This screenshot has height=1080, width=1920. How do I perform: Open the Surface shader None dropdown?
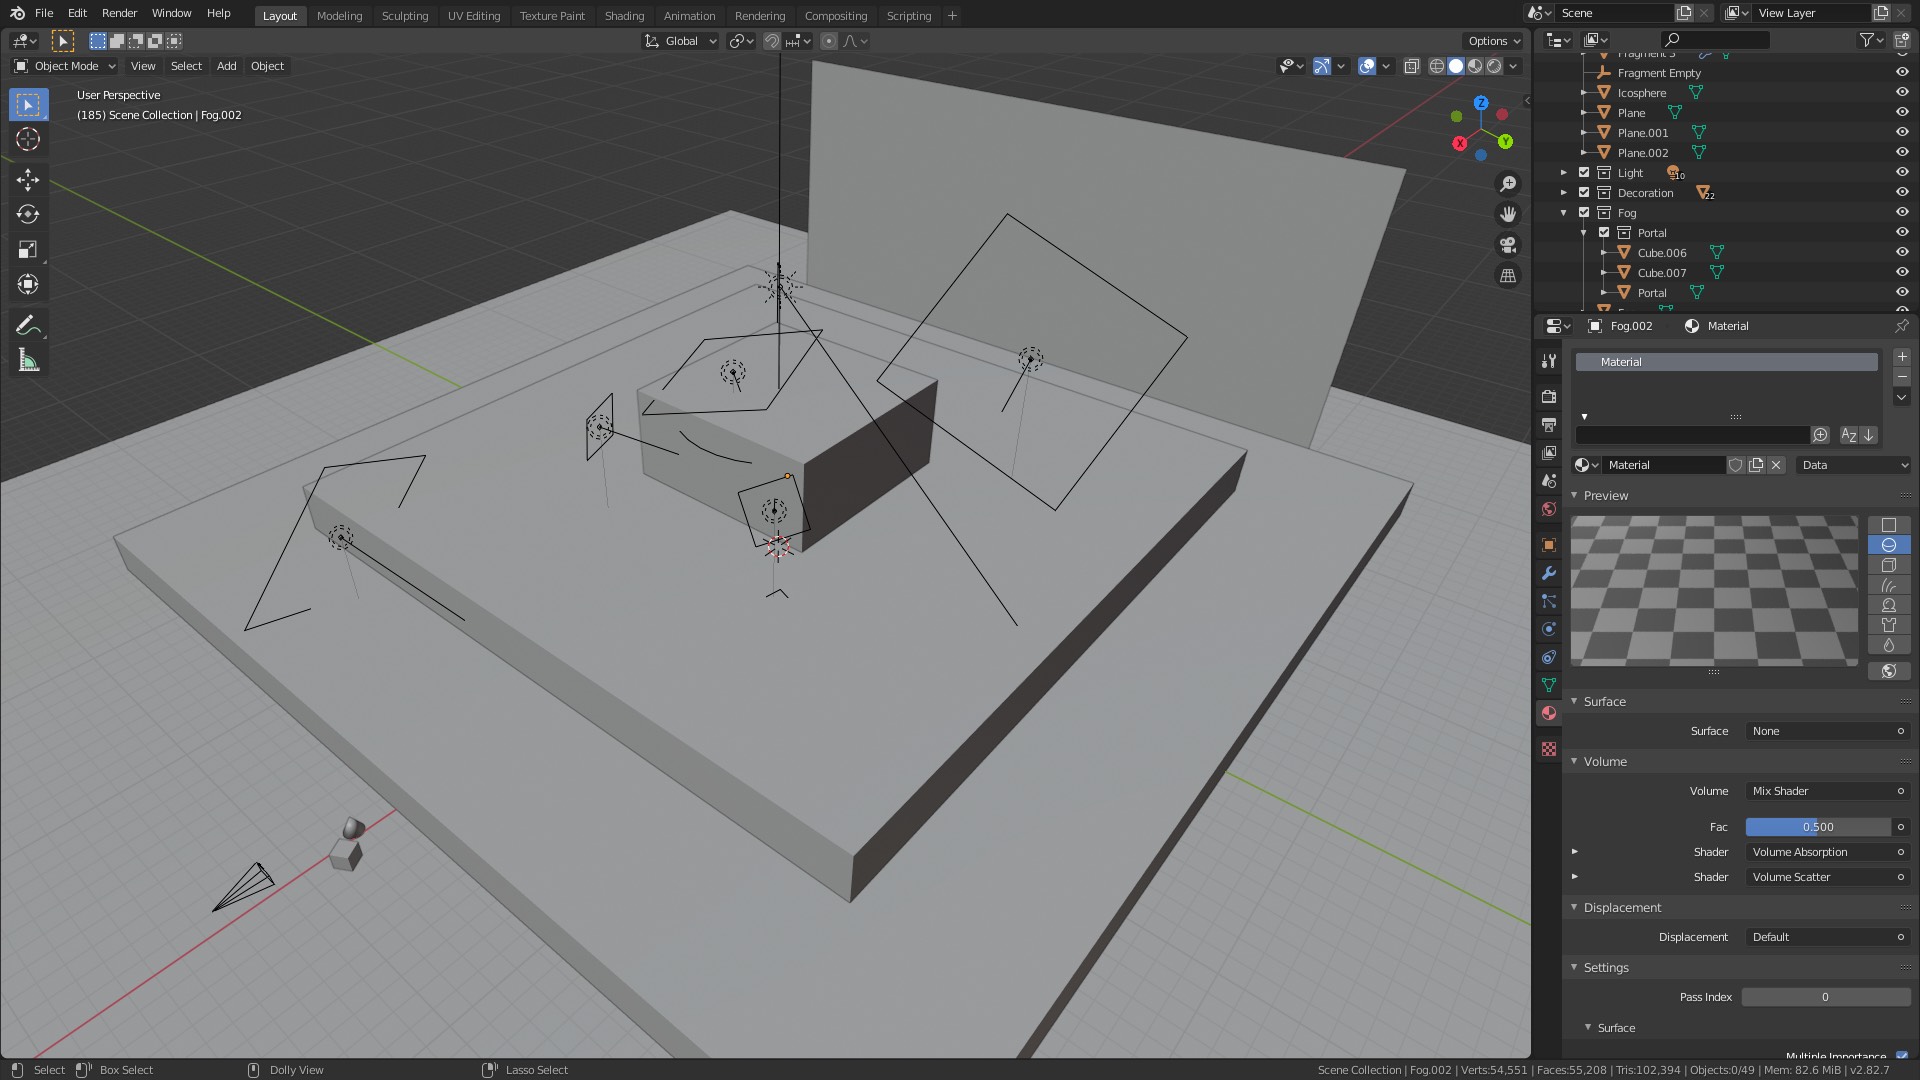pyautogui.click(x=1828, y=731)
